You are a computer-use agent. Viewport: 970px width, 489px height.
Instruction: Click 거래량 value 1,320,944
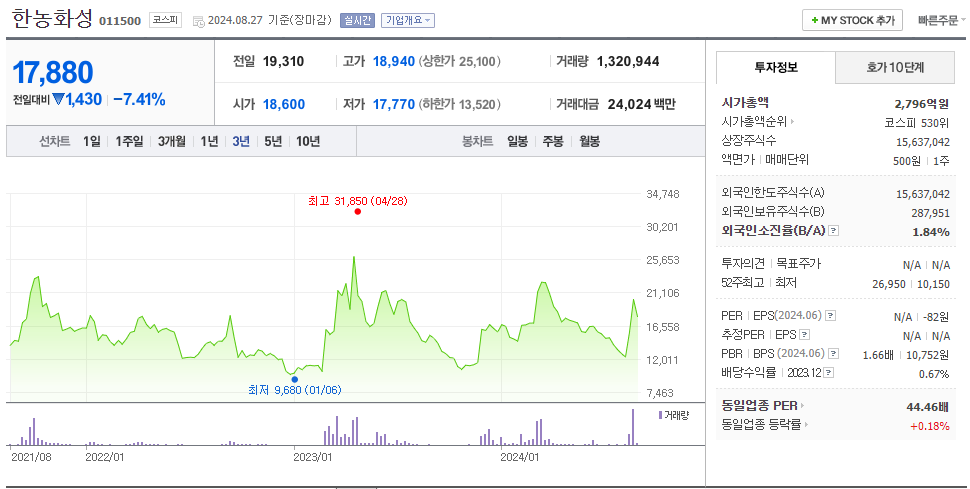[x=628, y=61]
